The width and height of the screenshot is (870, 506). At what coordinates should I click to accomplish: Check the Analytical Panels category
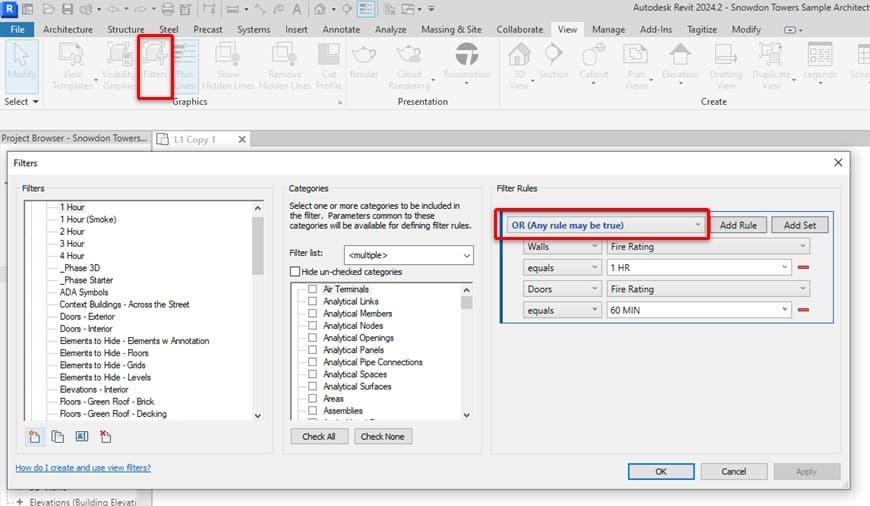(312, 350)
